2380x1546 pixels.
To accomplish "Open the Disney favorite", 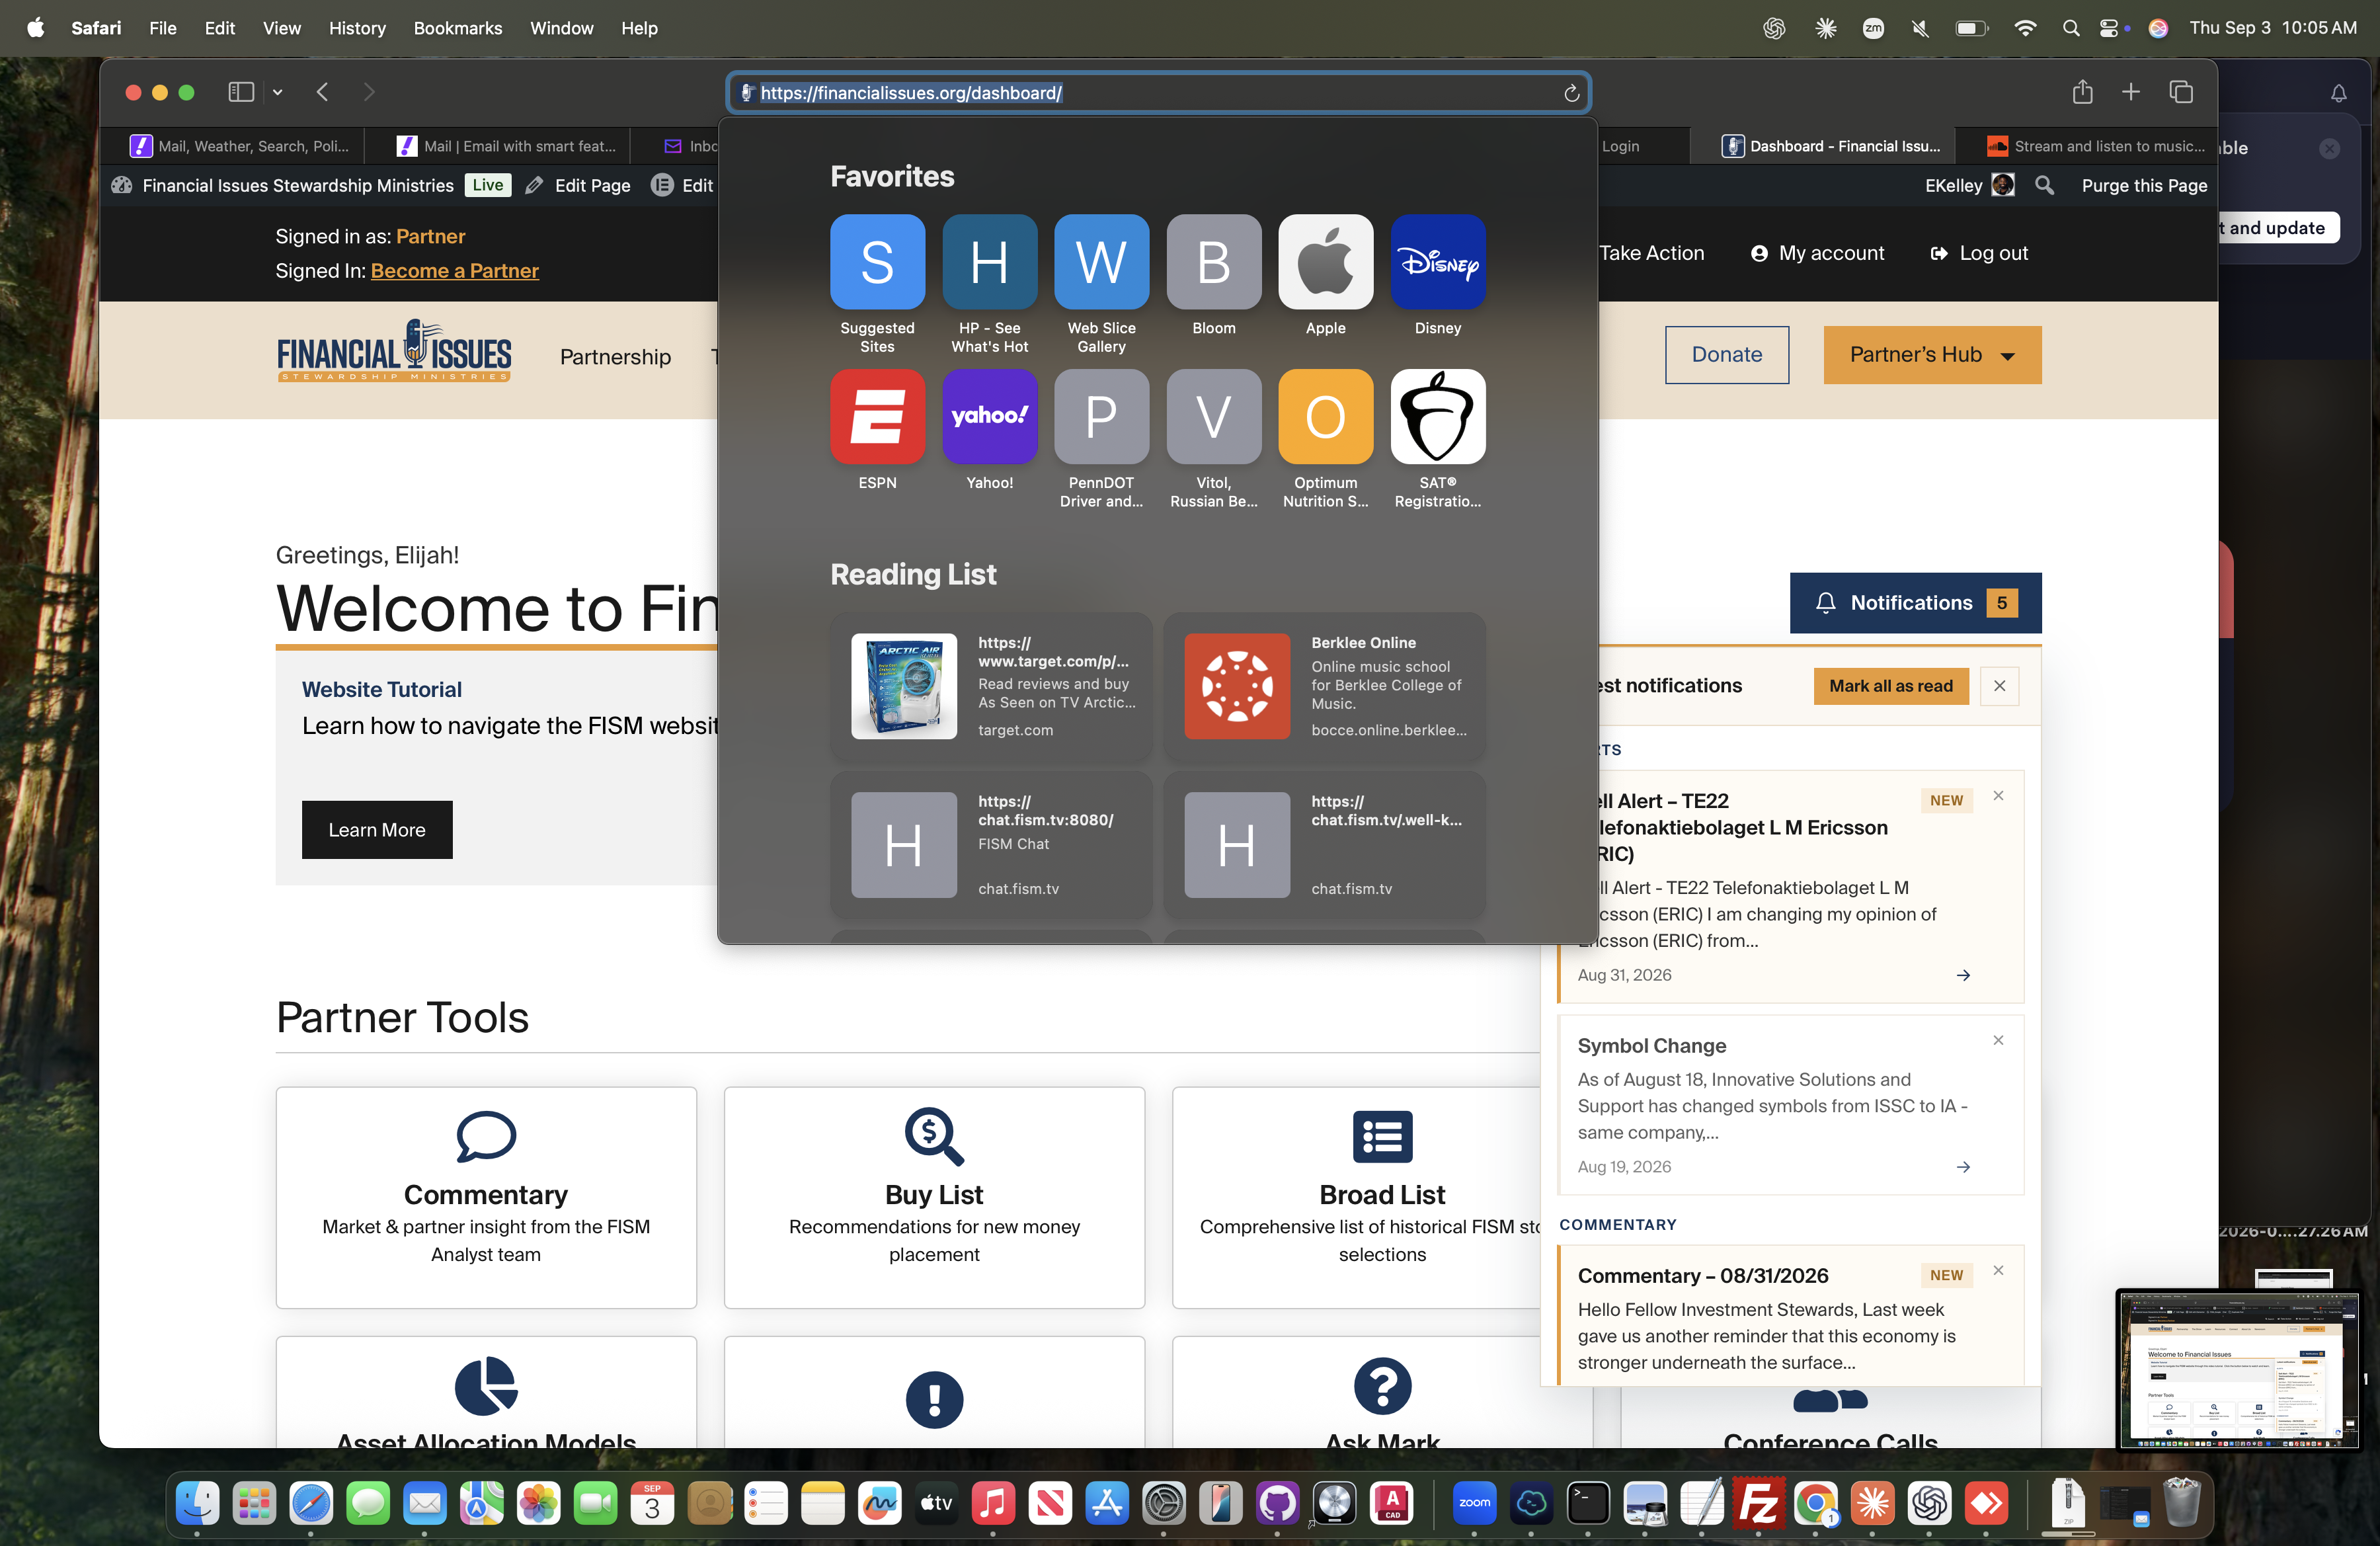I will (x=1437, y=275).
